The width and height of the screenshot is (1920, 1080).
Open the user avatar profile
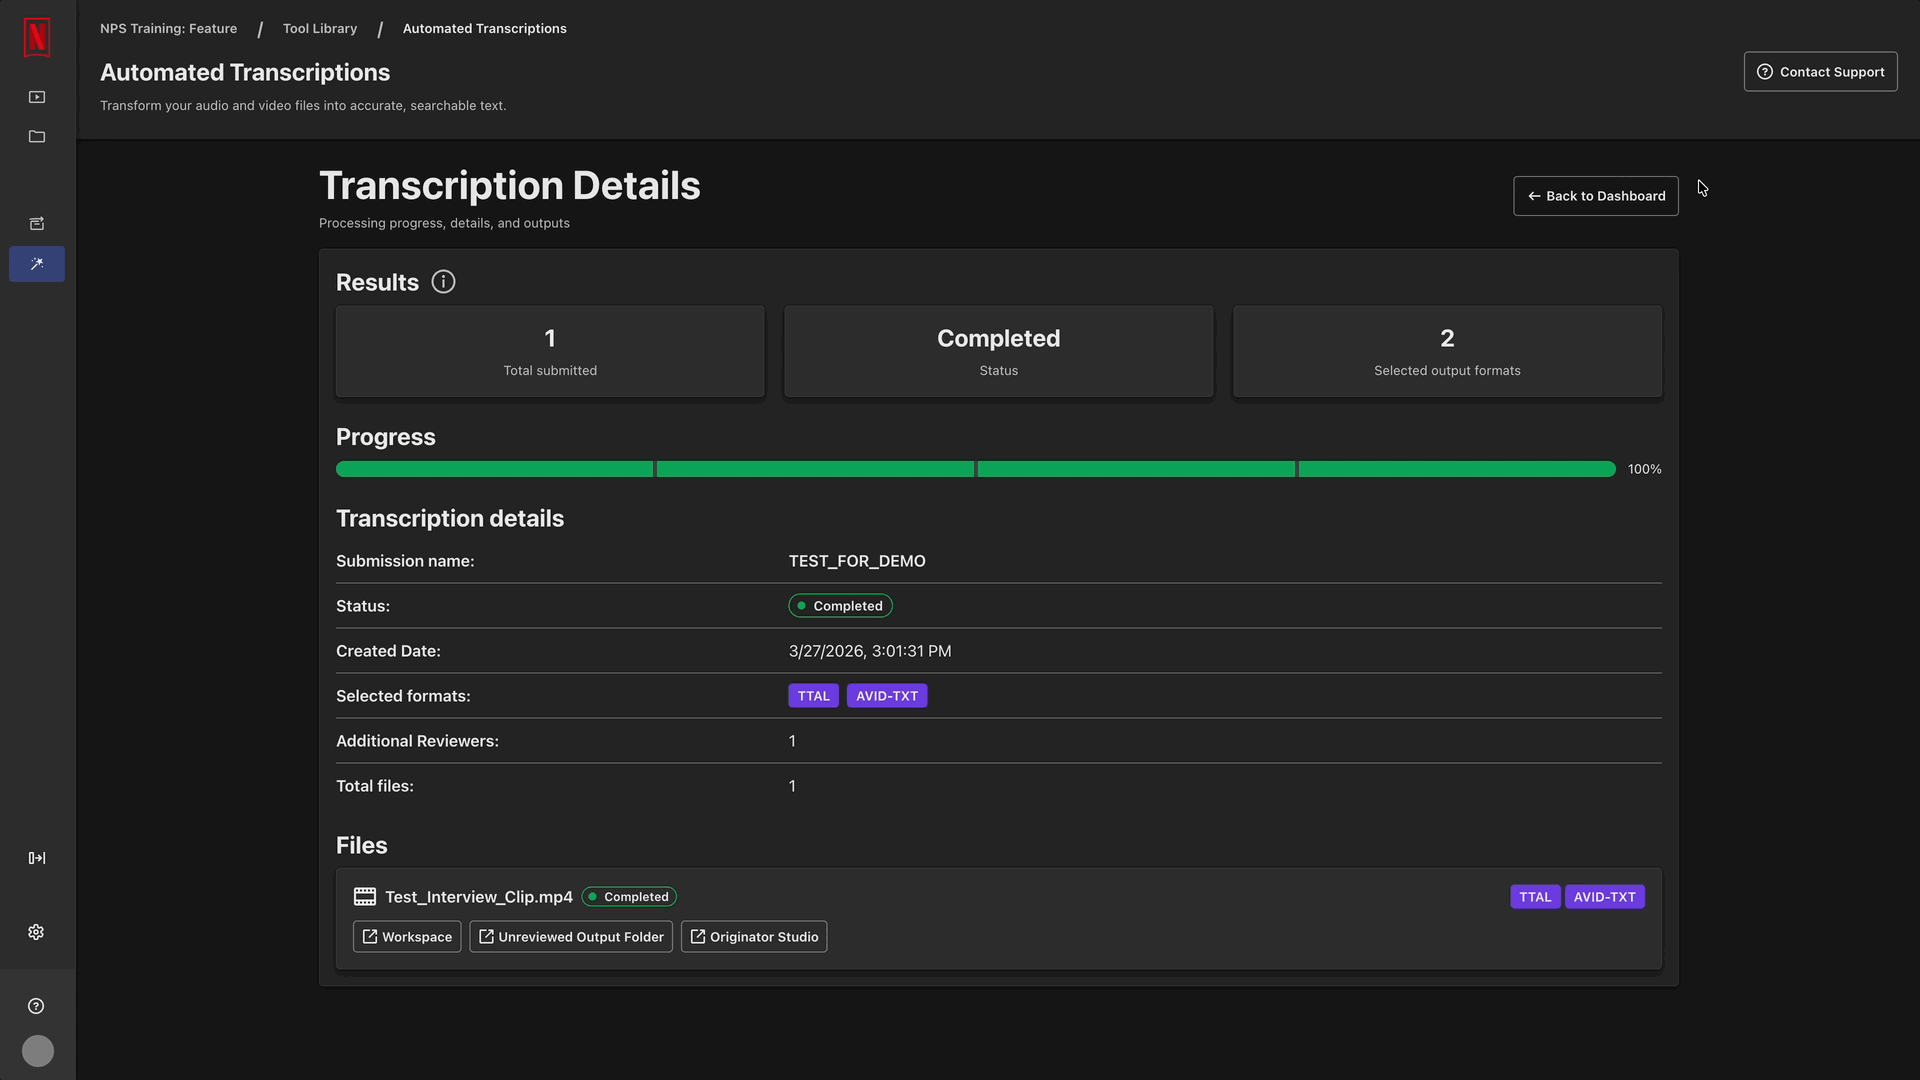[x=38, y=1051]
